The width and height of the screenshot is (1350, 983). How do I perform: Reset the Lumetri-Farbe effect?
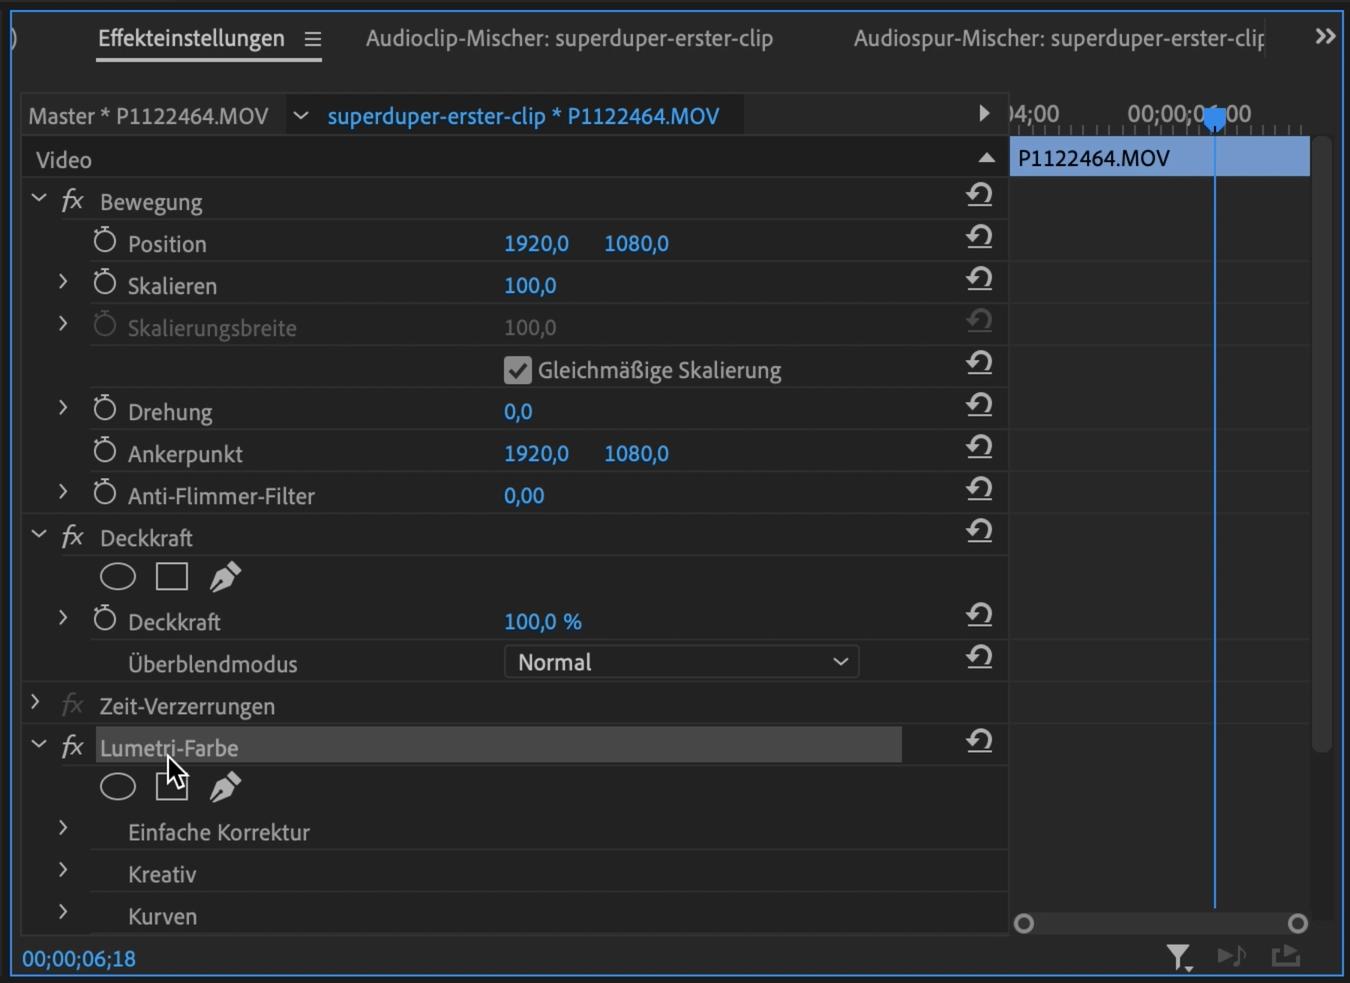click(x=979, y=741)
